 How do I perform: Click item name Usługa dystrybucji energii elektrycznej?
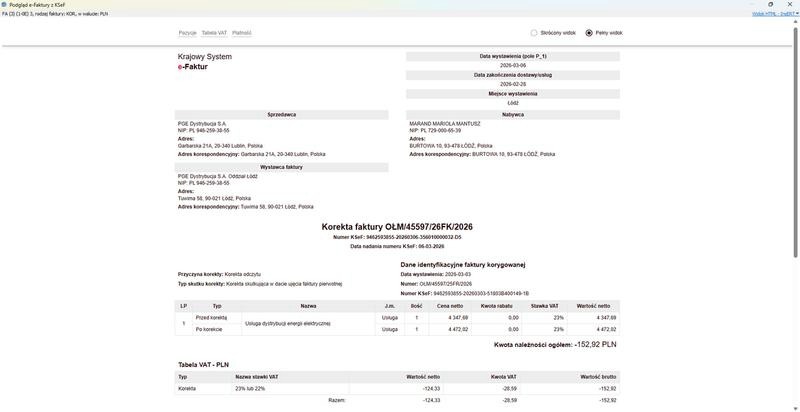click(288, 323)
